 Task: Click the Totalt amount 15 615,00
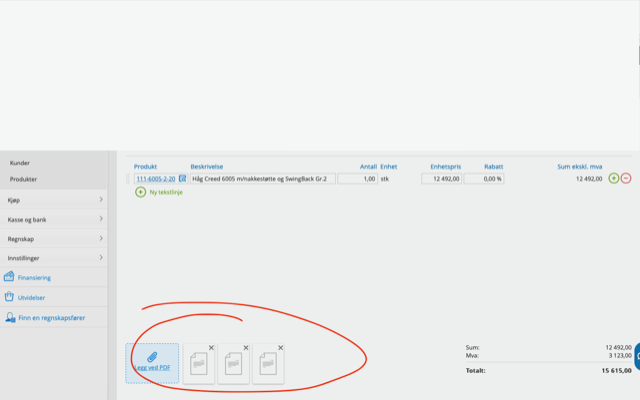pyautogui.click(x=616, y=371)
